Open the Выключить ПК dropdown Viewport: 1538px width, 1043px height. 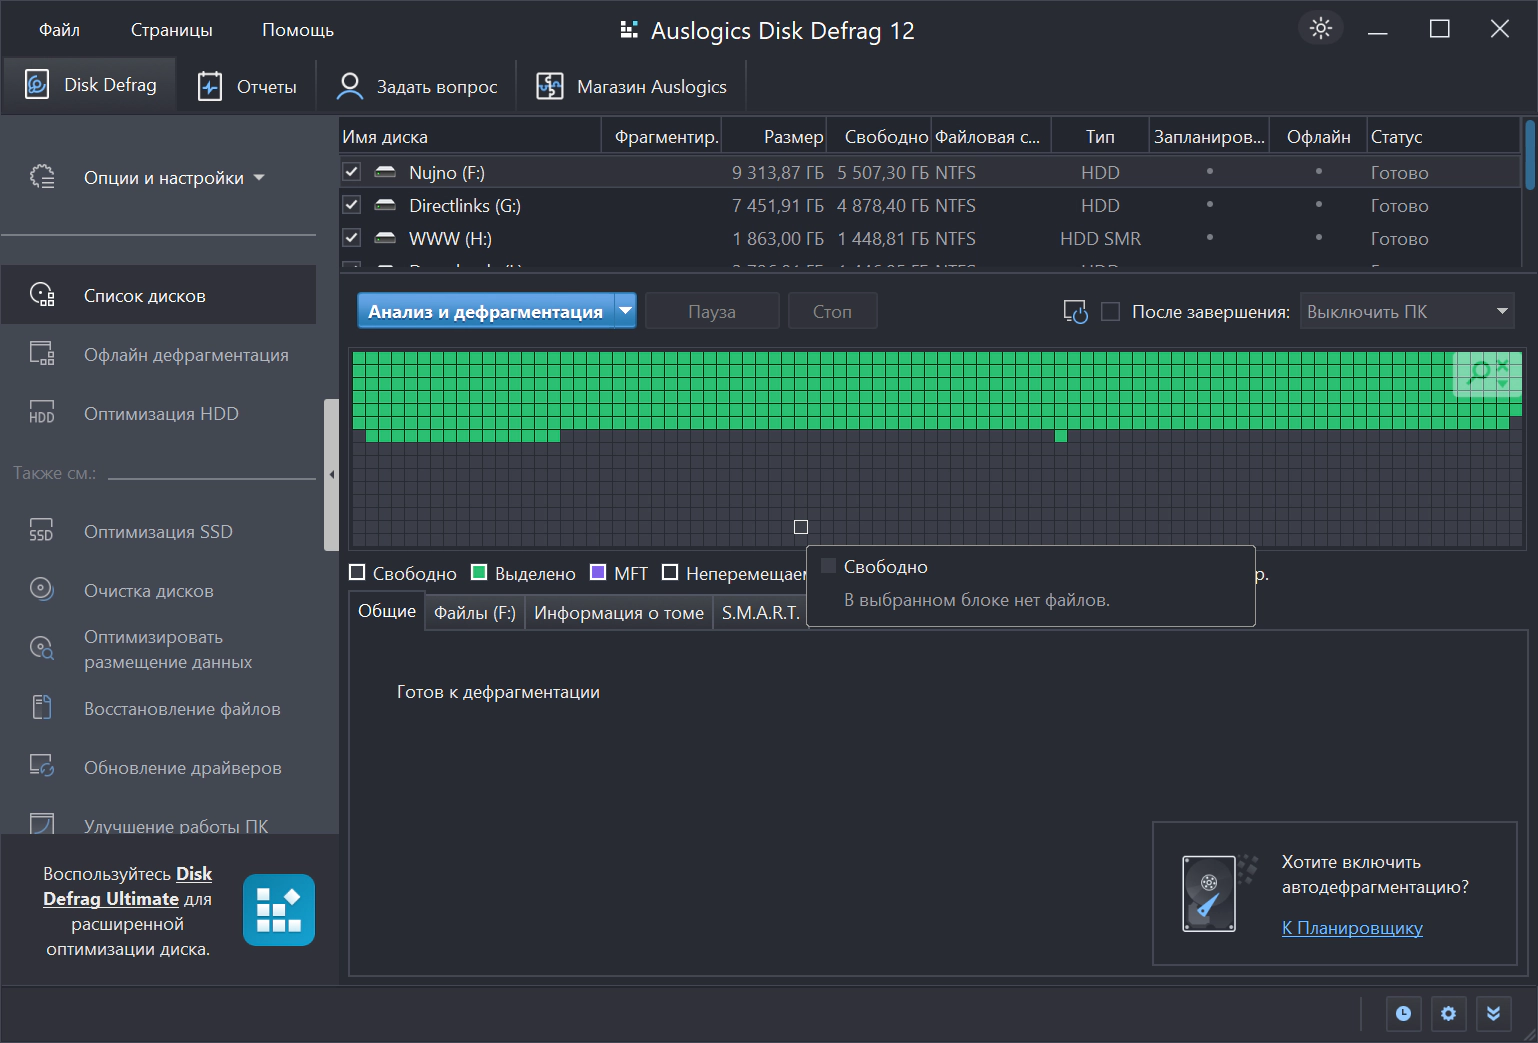tap(1407, 311)
